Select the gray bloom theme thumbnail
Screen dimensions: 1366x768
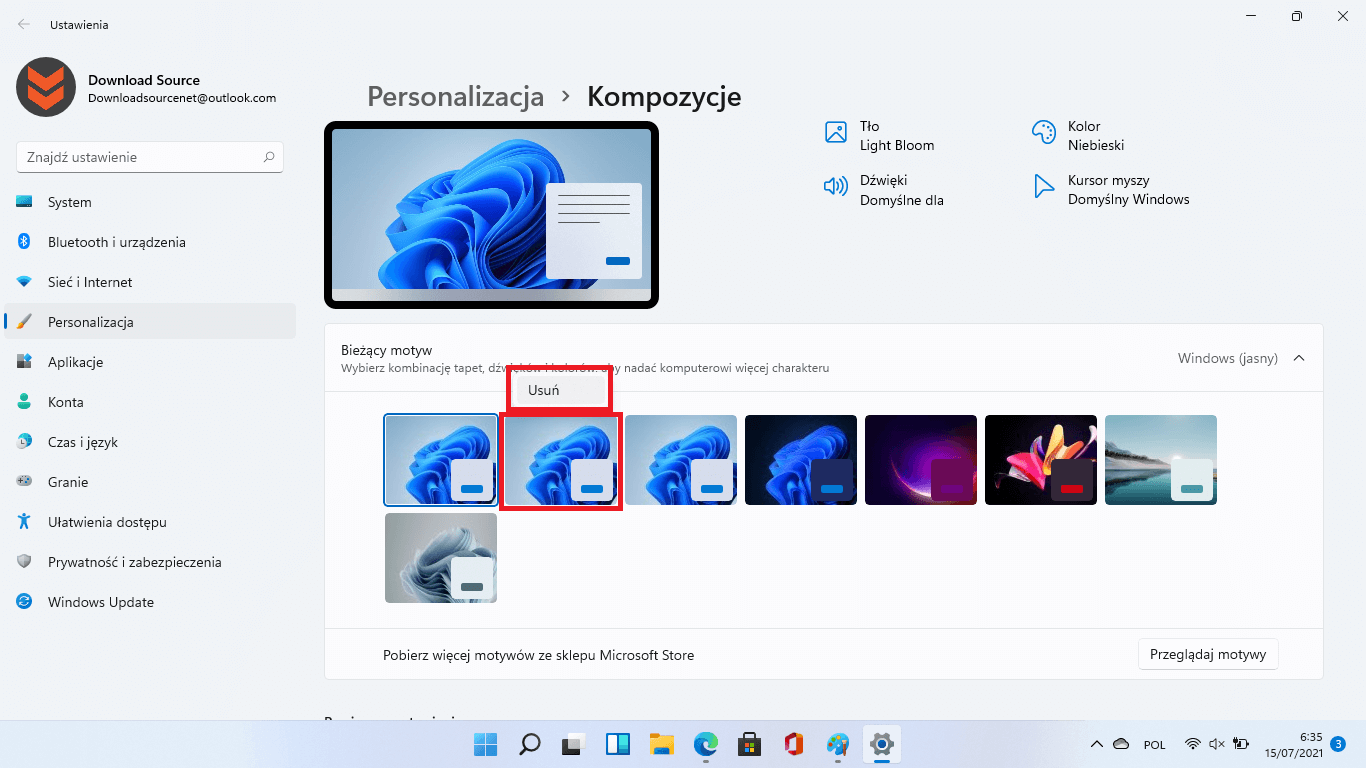tap(441, 558)
